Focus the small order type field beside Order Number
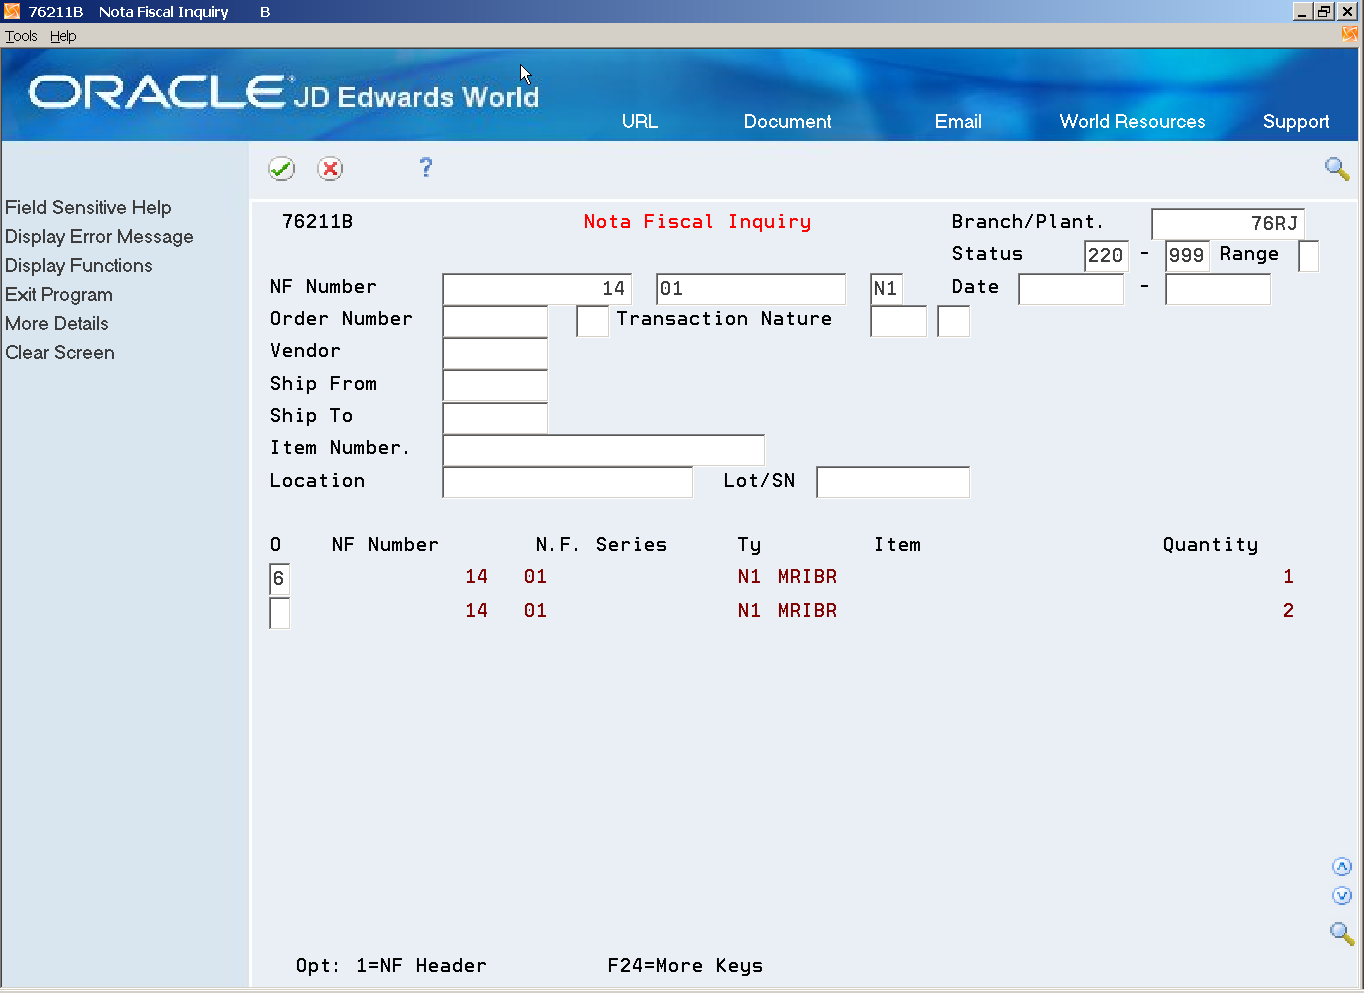The width and height of the screenshot is (1364, 993). tap(593, 321)
